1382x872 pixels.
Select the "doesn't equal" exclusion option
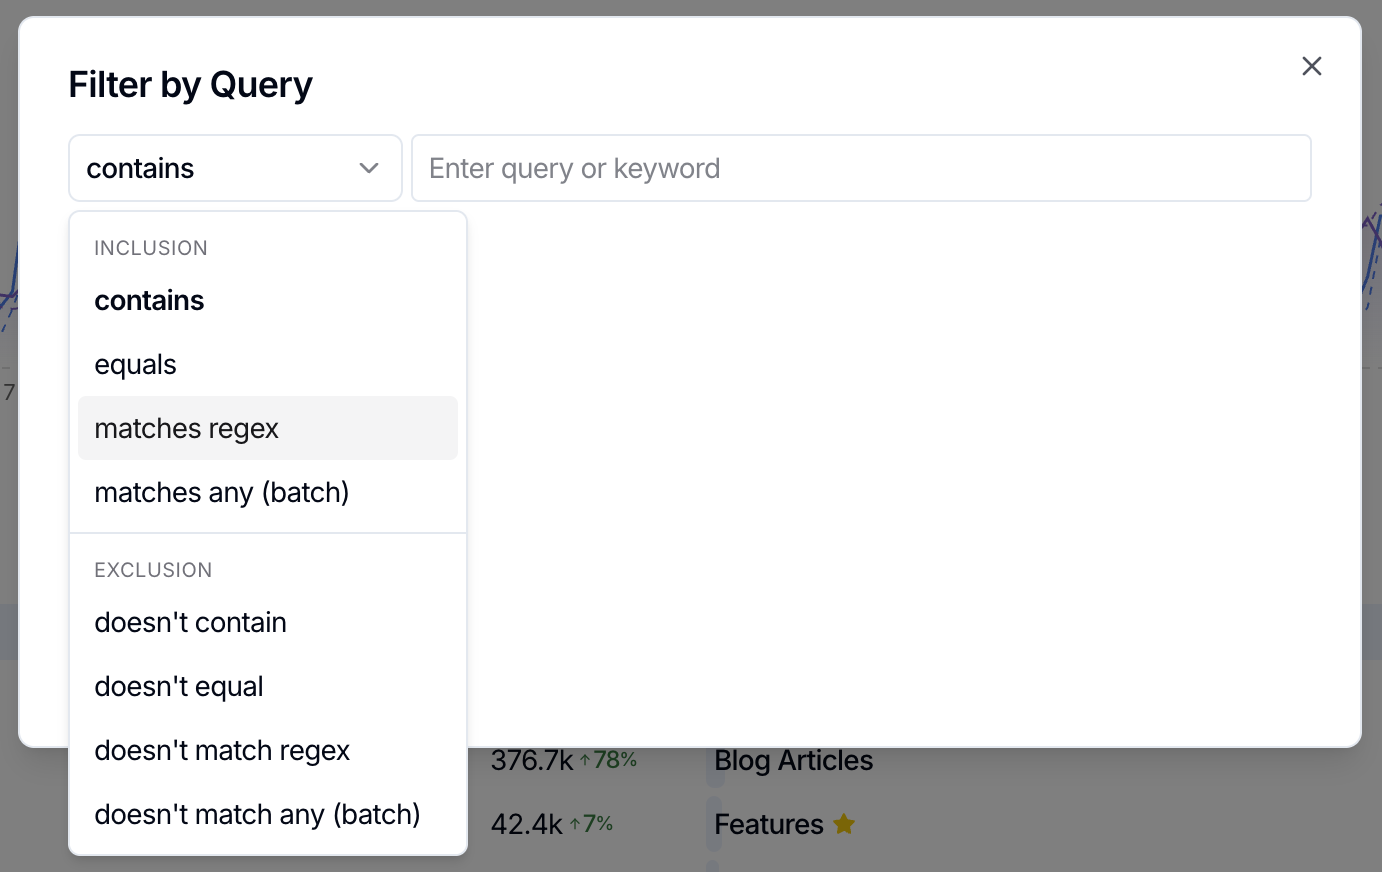[x=179, y=686]
